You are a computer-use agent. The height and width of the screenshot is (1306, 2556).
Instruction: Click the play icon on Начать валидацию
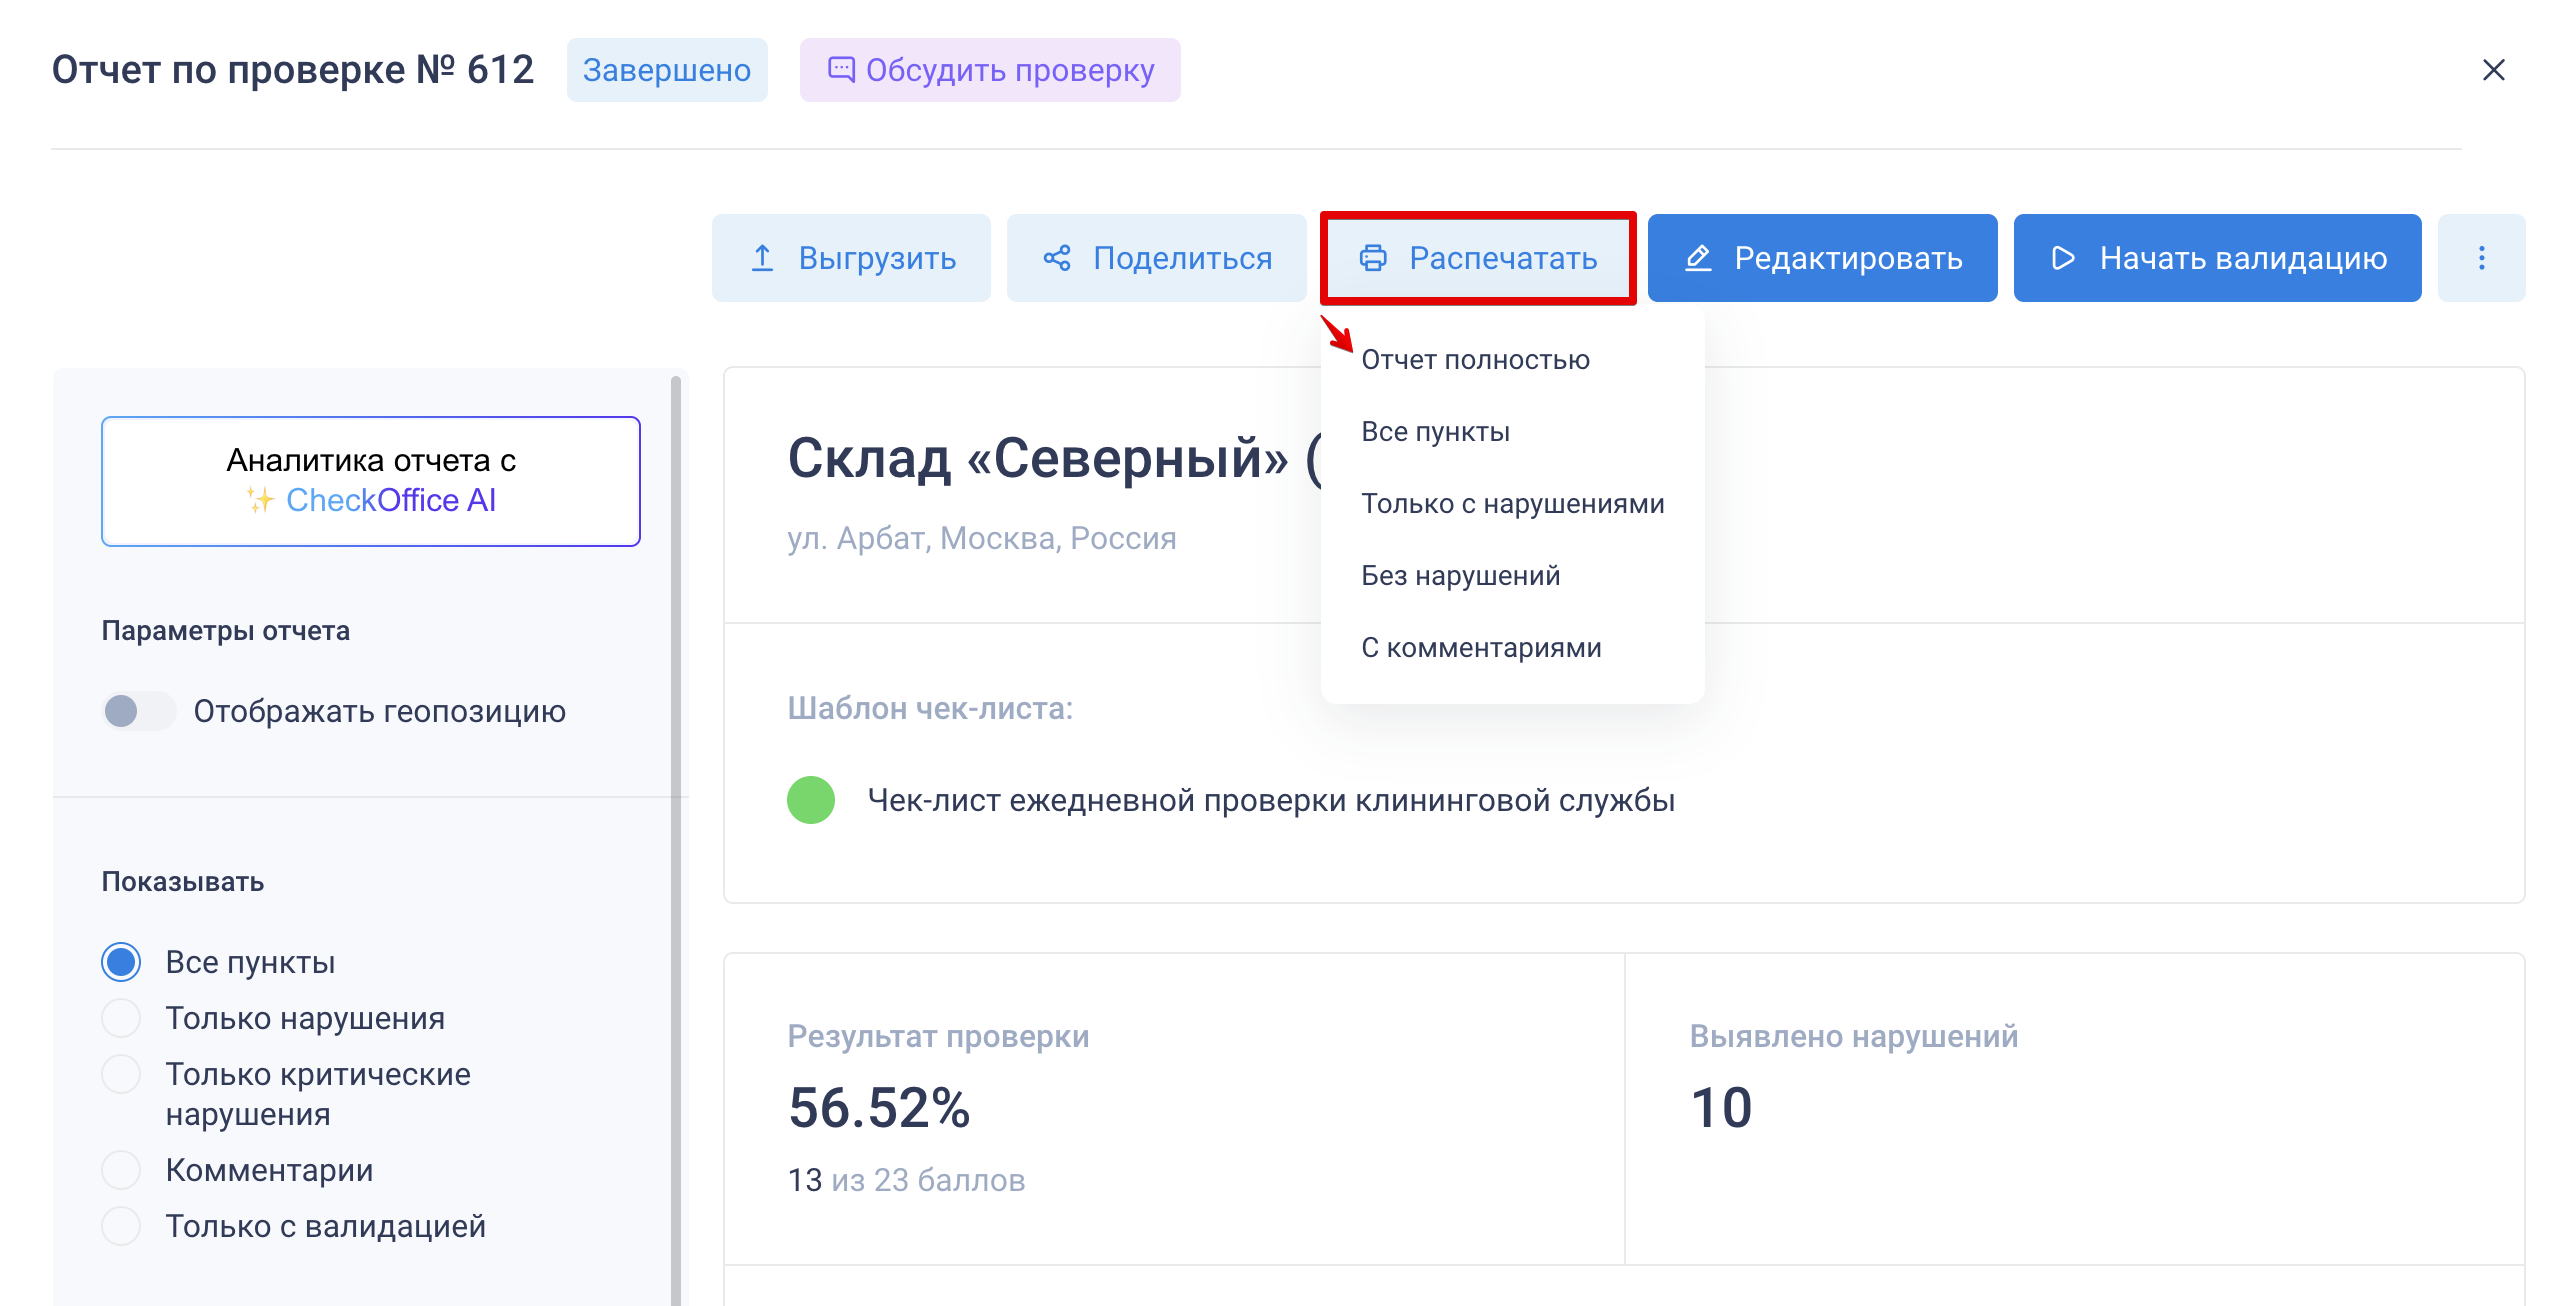(x=2062, y=258)
